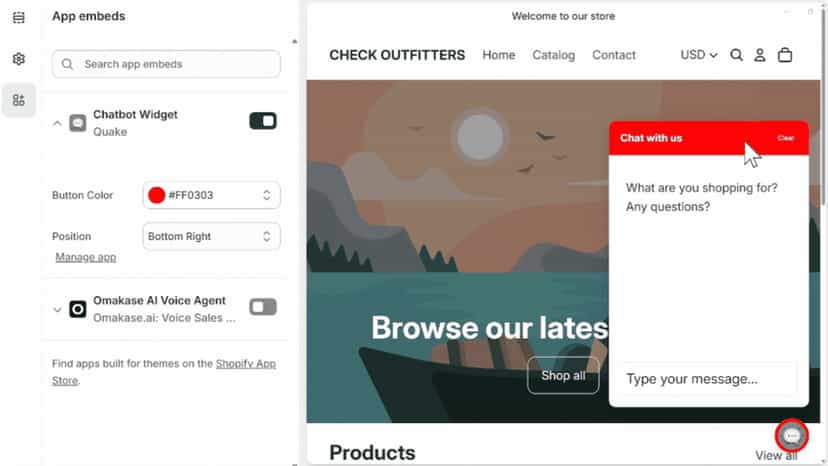
Task: Click Clear in chat header
Action: tap(785, 138)
